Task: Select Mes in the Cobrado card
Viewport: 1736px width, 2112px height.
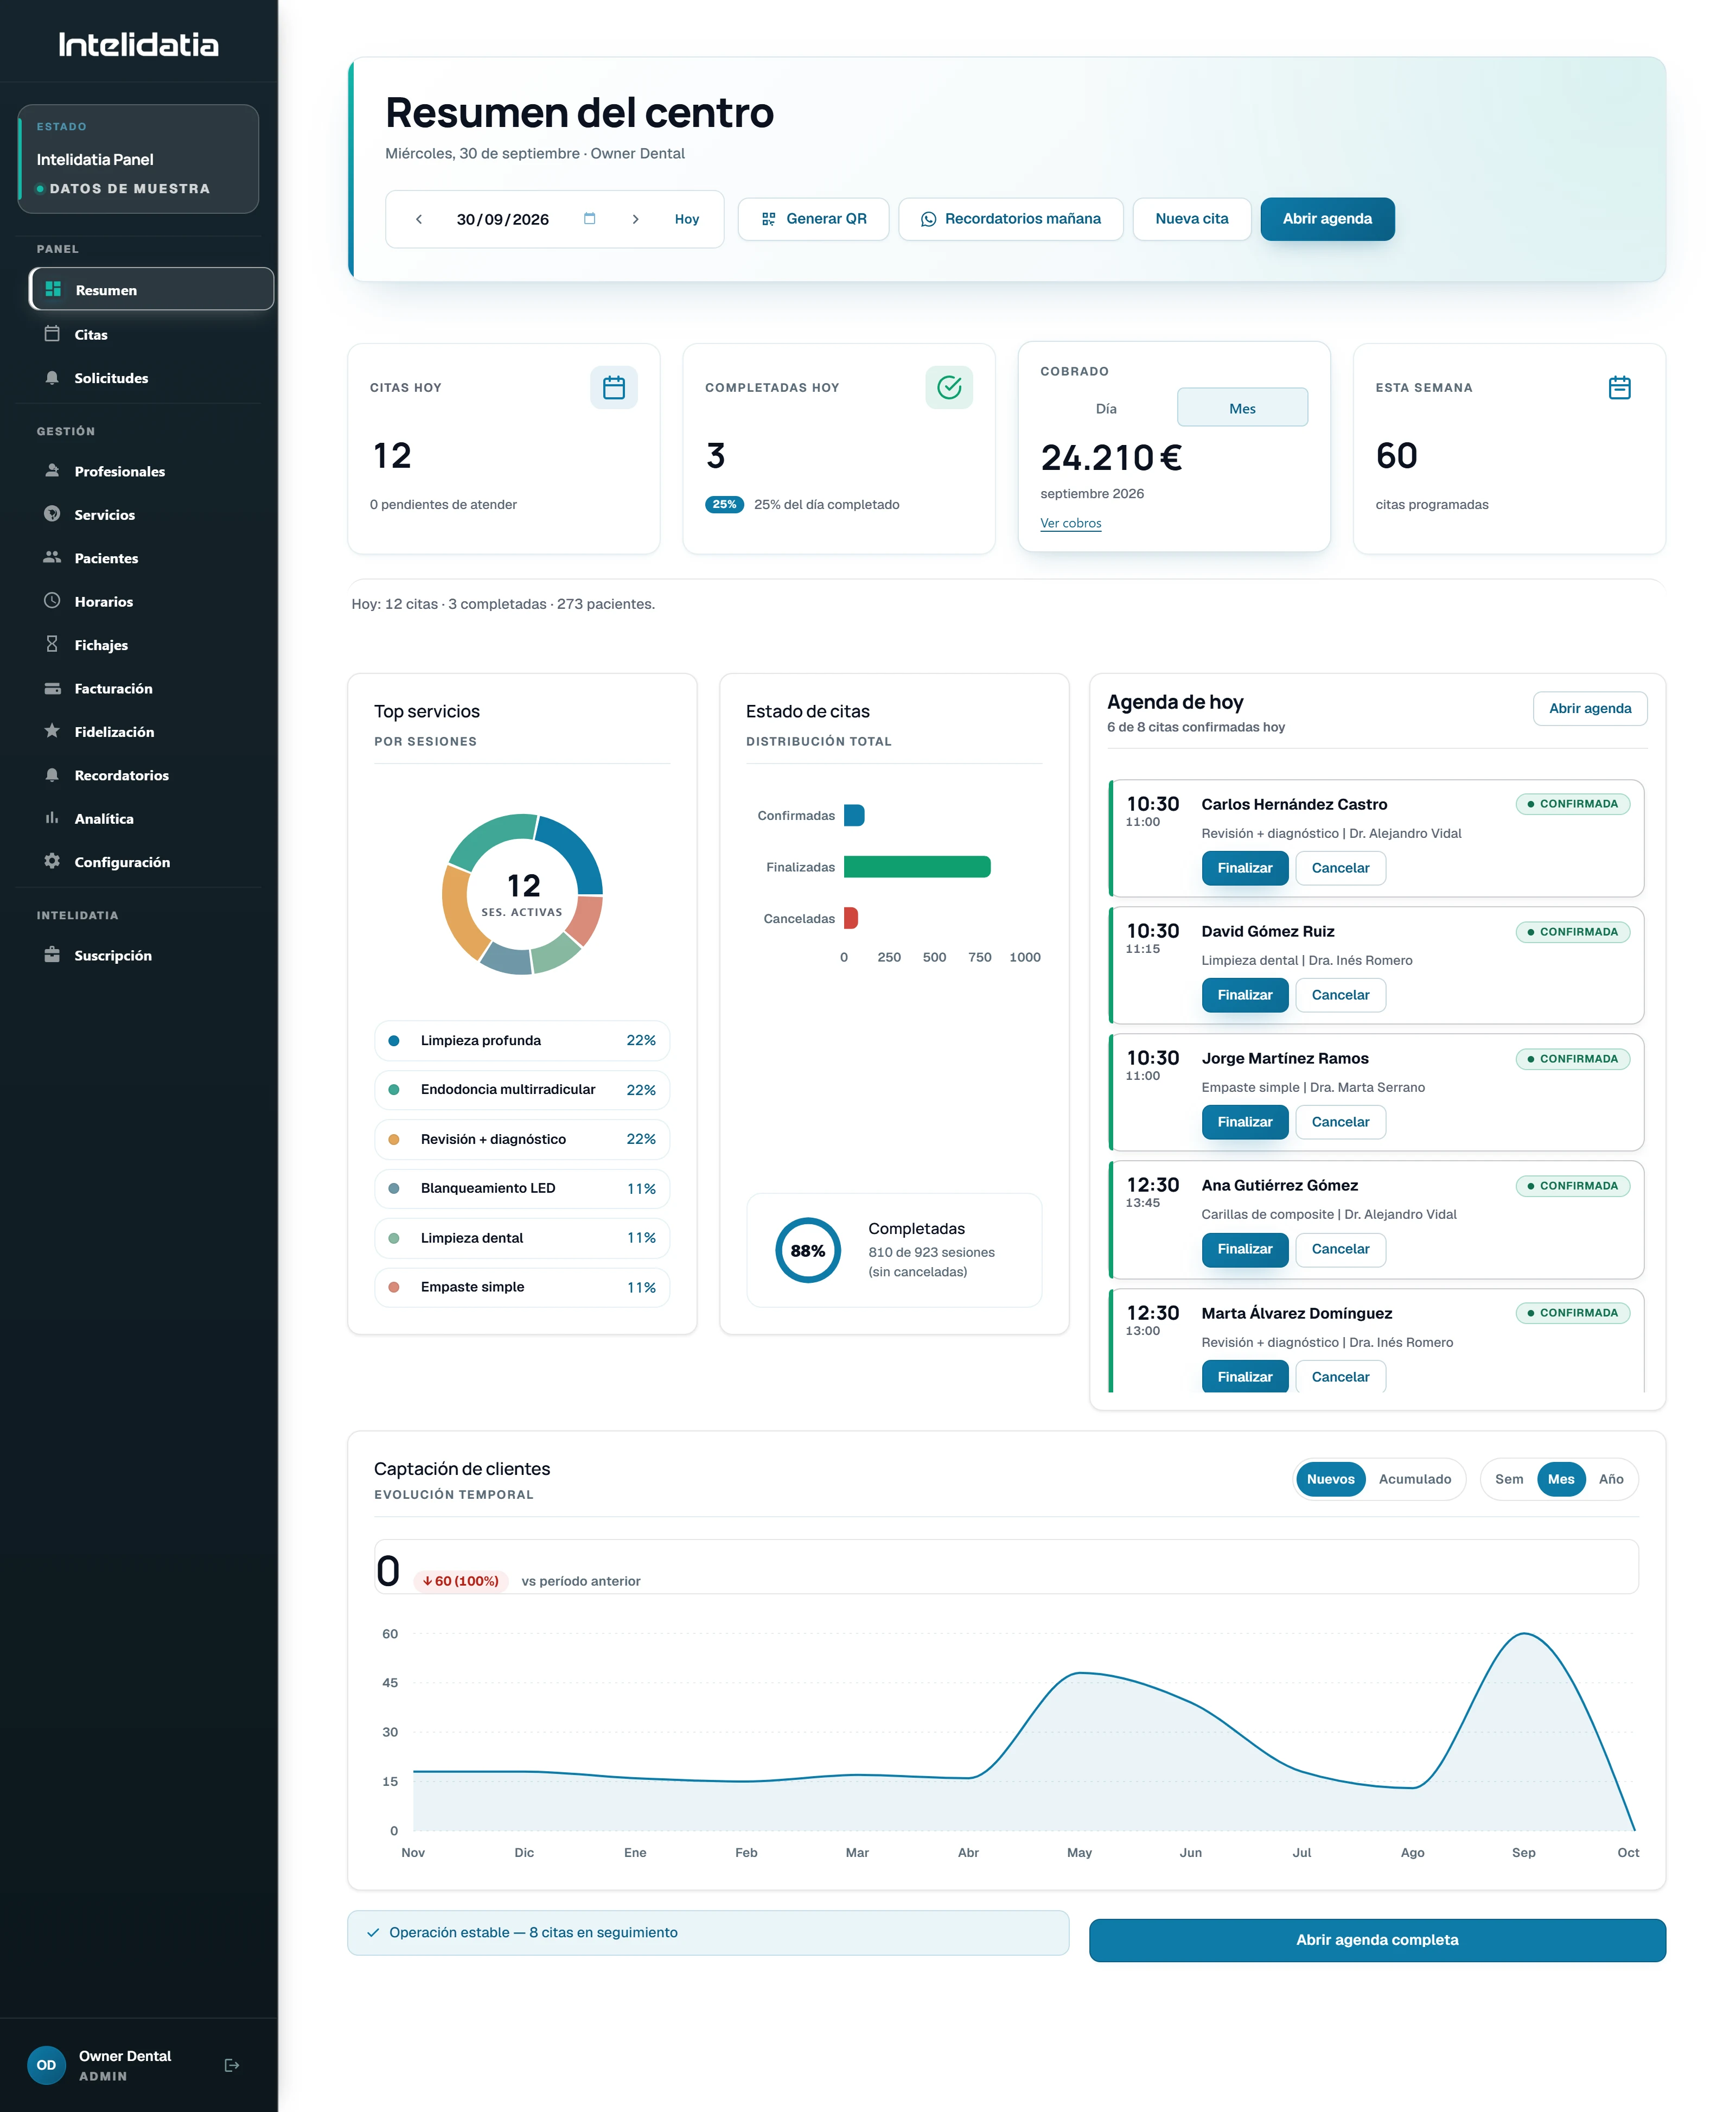Action: [1242, 408]
